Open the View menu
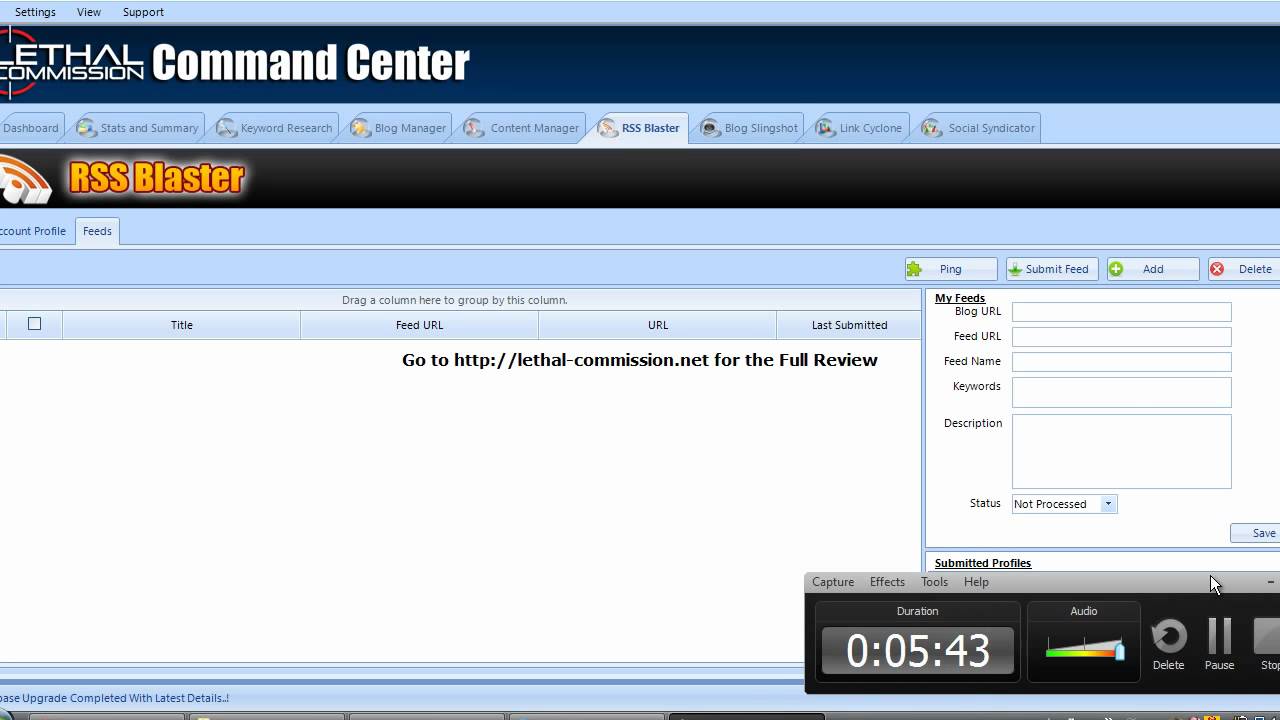 pyautogui.click(x=89, y=12)
